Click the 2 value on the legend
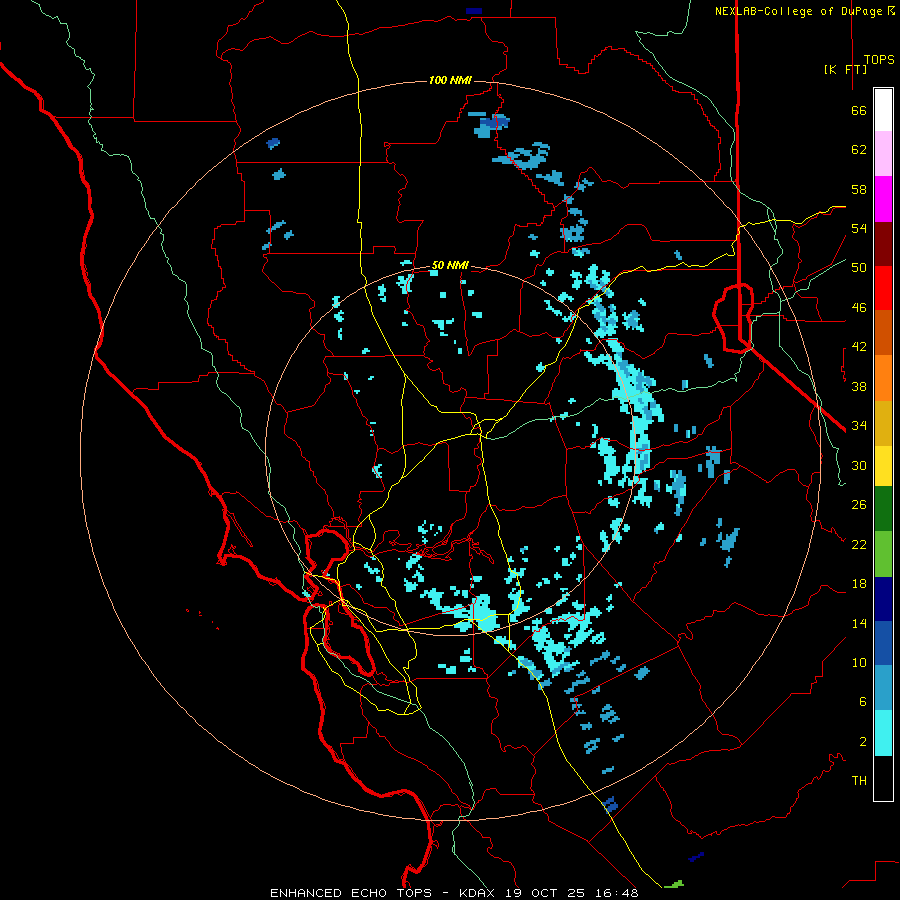This screenshot has width=900, height=900. (862, 742)
